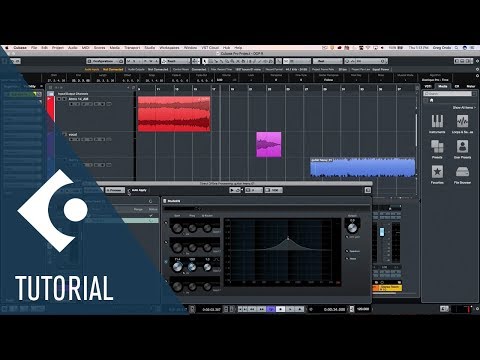
Task: Click the audition play button in Direct Offline Processing
Action: coord(232,190)
